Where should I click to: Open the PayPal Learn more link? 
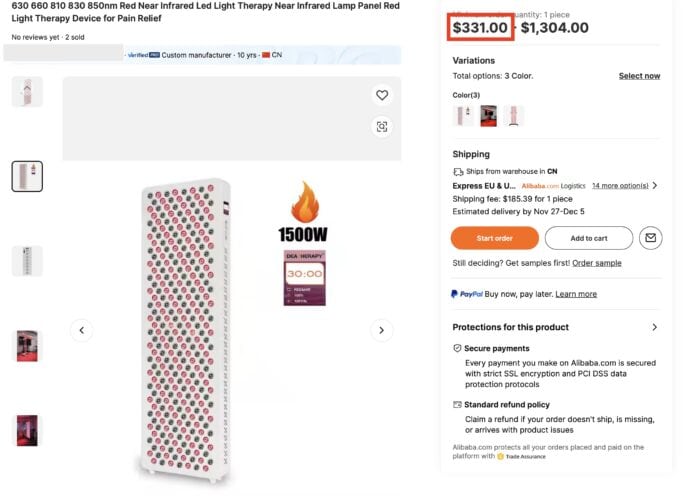[576, 294]
